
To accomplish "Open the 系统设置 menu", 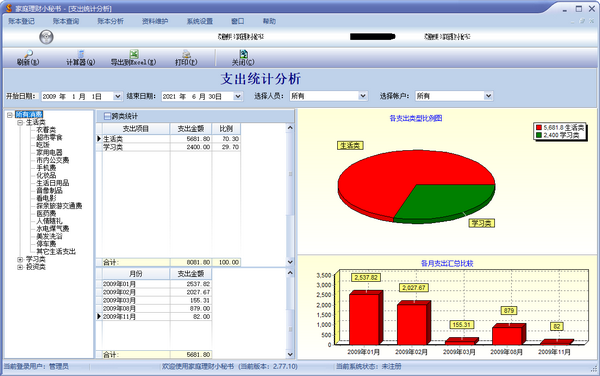I will 200,21.
